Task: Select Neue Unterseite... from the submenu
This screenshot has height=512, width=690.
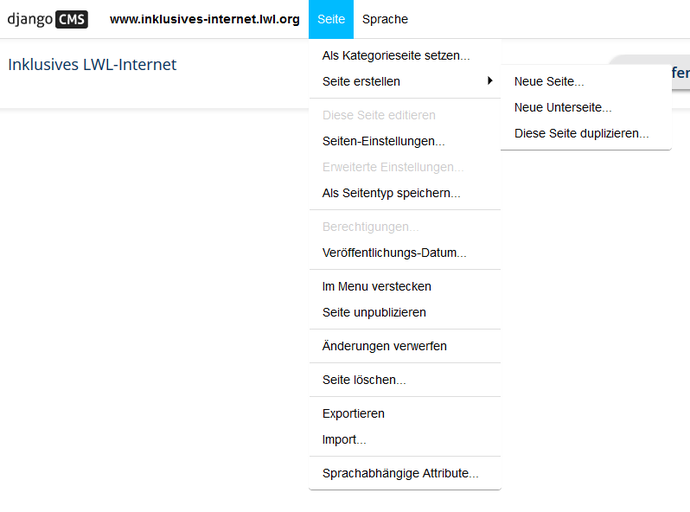Action: pyautogui.click(x=586, y=107)
